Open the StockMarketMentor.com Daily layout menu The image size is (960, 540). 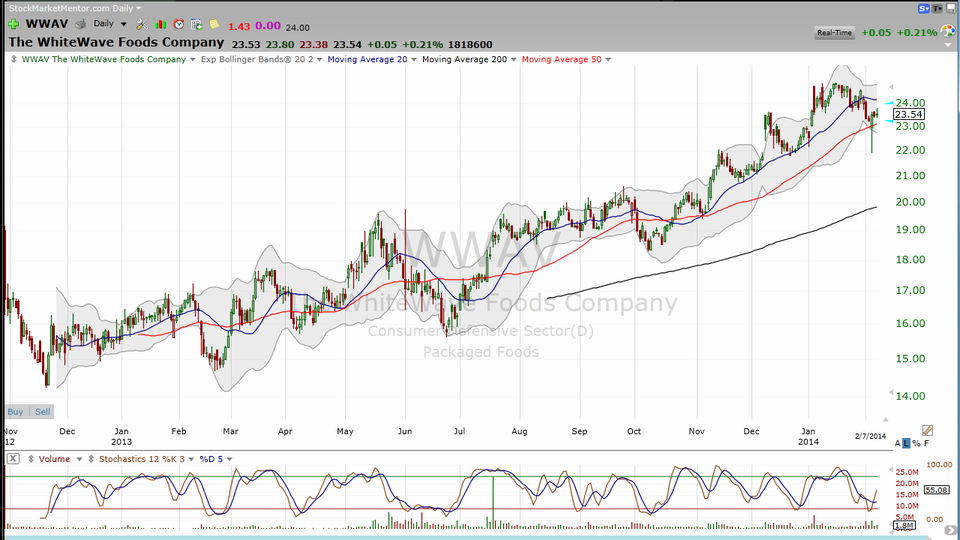(x=75, y=8)
